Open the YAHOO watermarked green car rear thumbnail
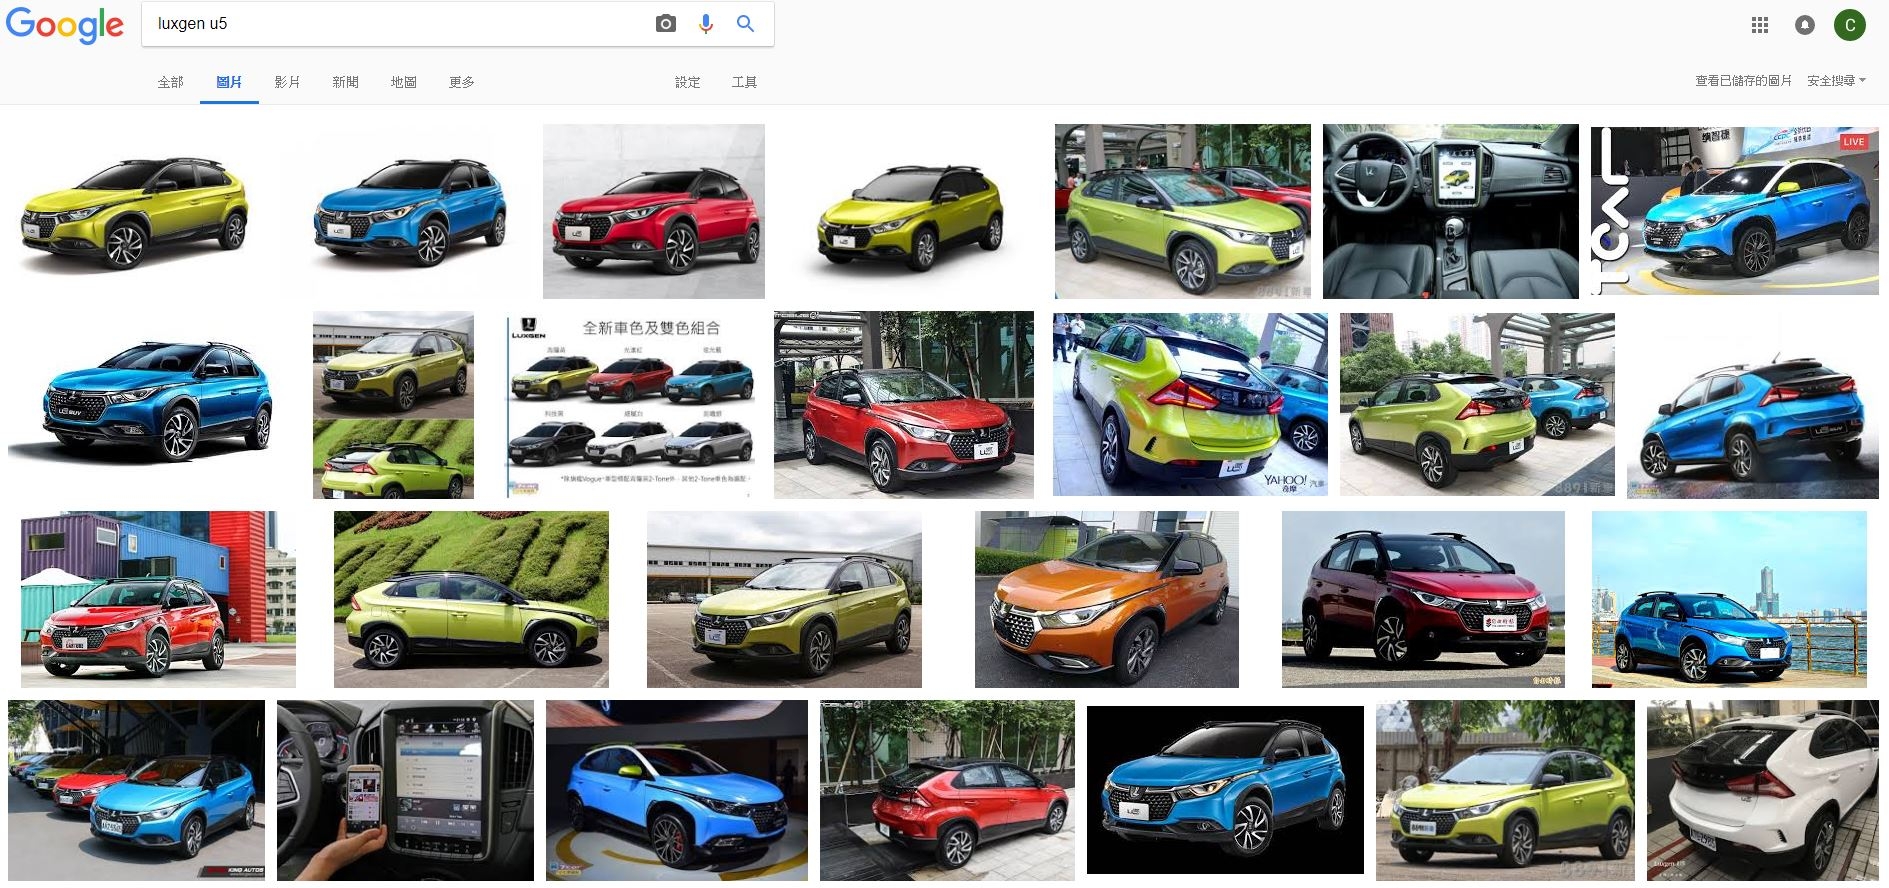The image size is (1889, 888). click(x=1190, y=404)
